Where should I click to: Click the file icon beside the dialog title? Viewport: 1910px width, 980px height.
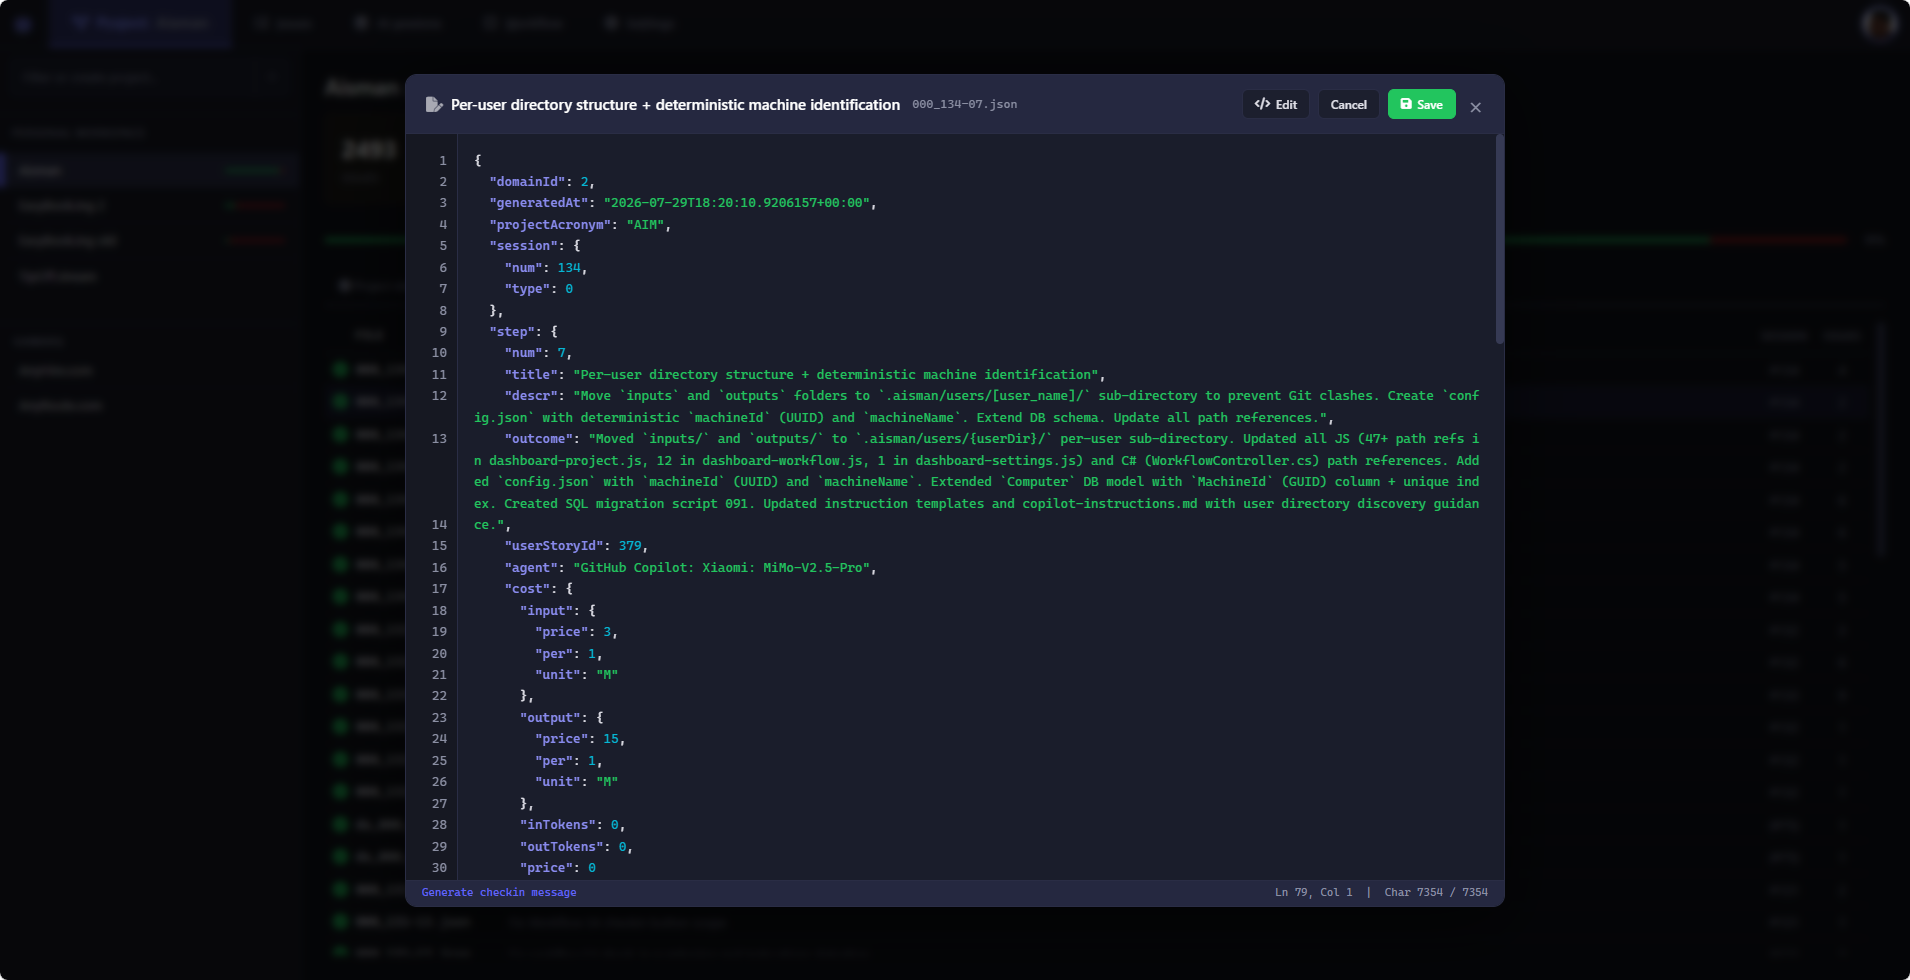pyautogui.click(x=434, y=105)
